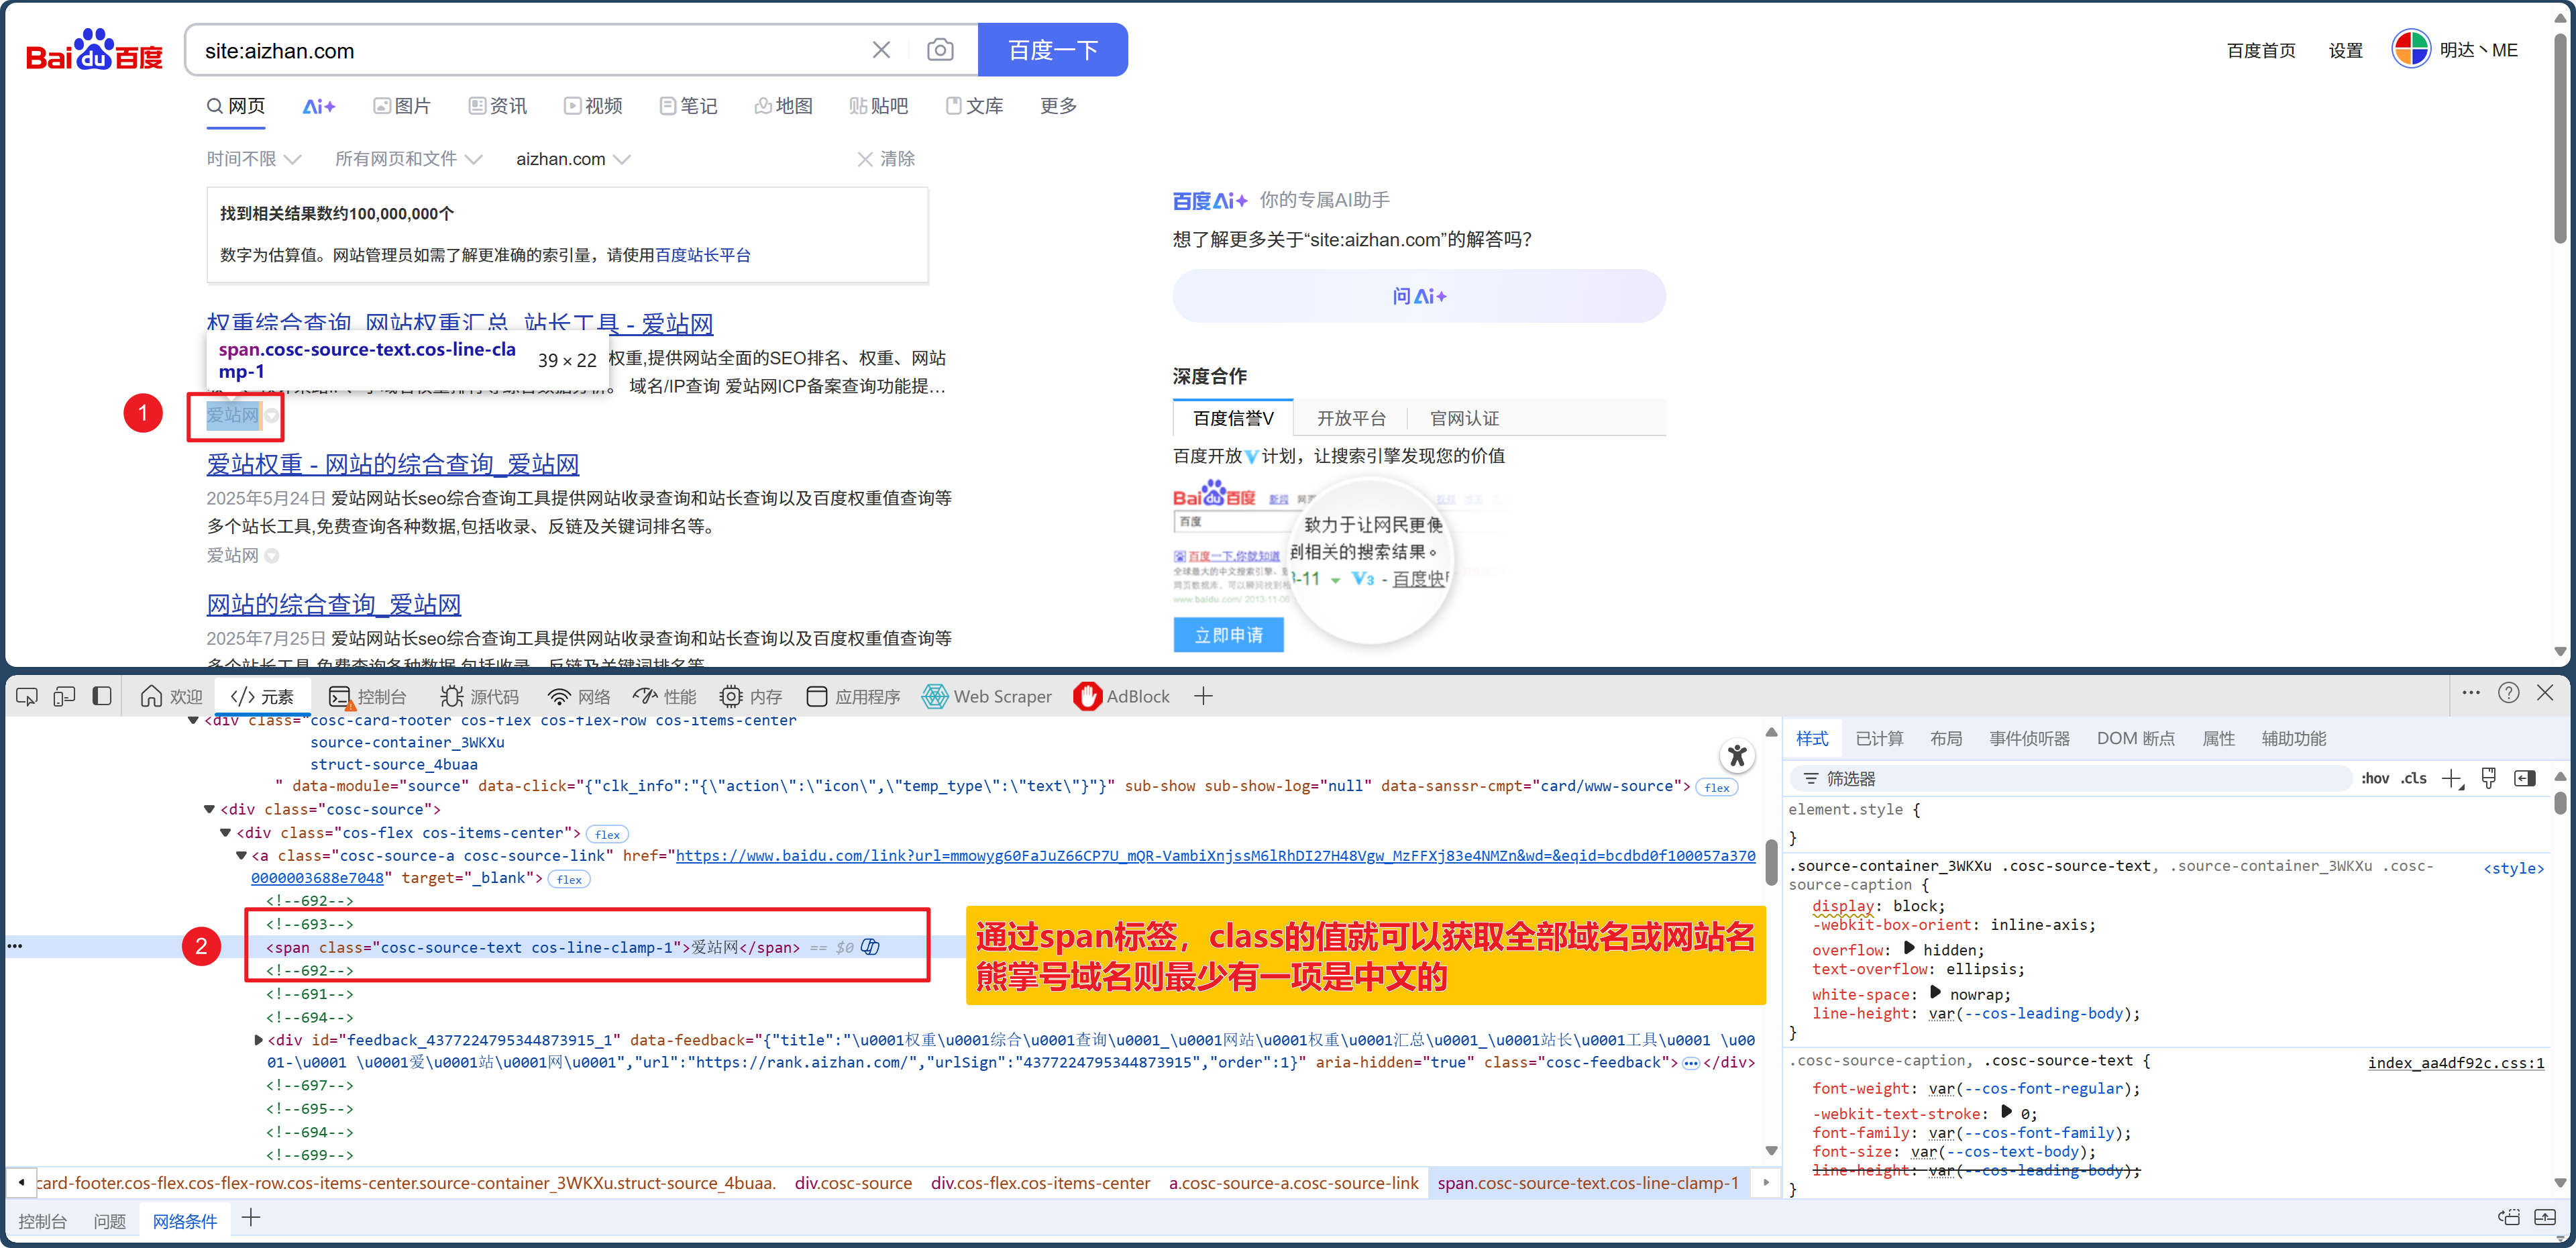Expand the div id="feedback_..." node
Viewport: 2576px width, 1248px height.
(x=259, y=1040)
